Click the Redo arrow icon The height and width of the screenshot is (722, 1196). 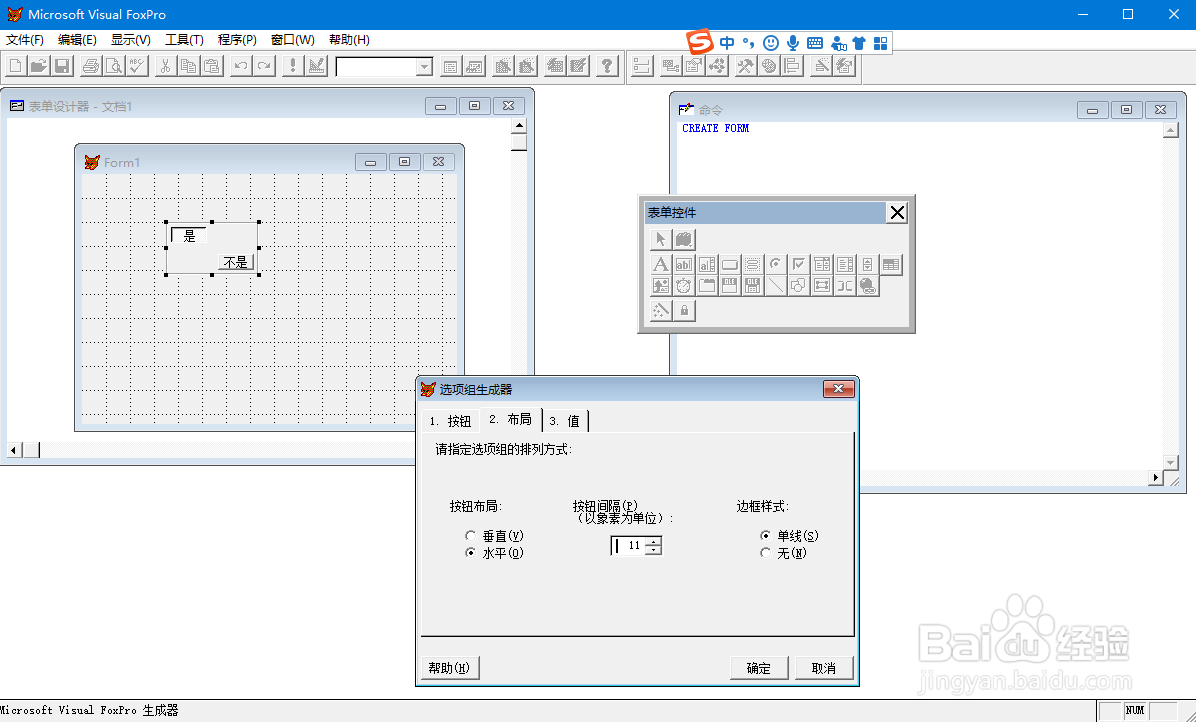click(x=264, y=66)
